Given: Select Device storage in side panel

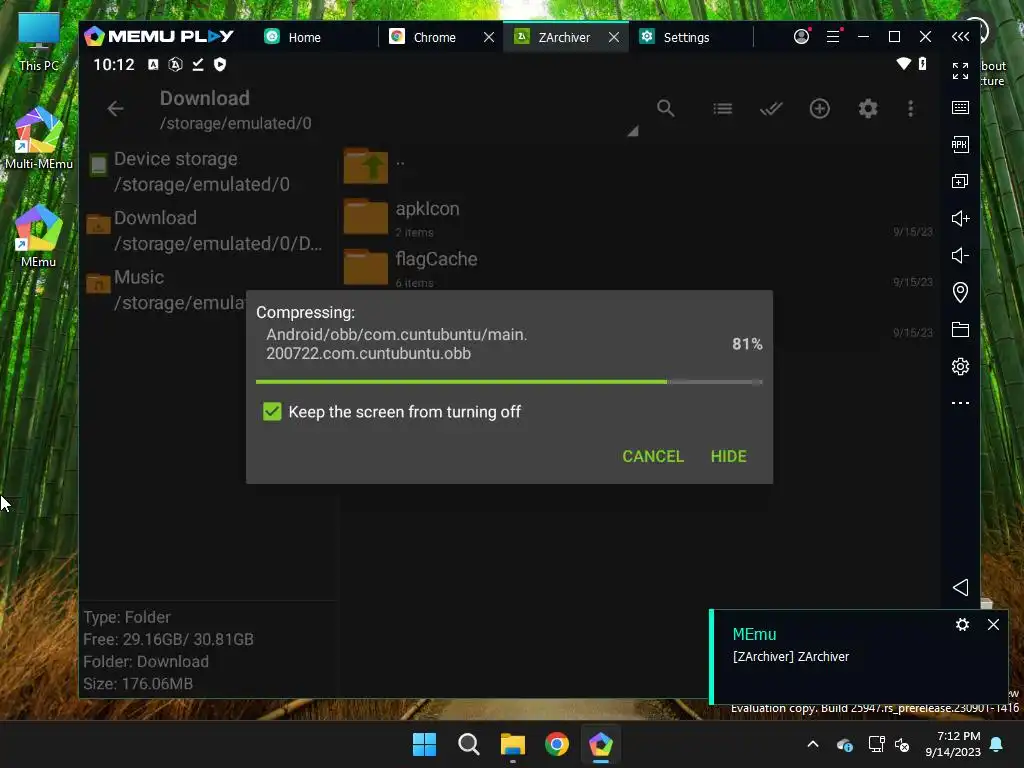Looking at the screenshot, I should click(x=208, y=171).
